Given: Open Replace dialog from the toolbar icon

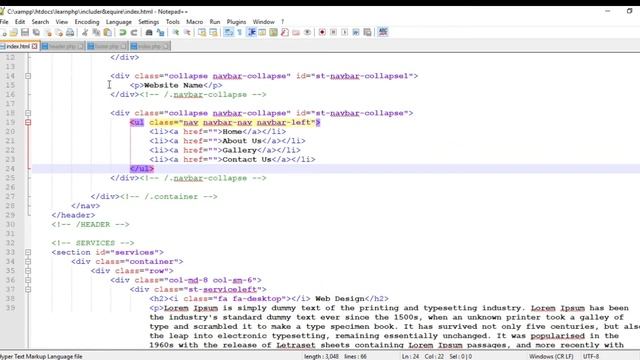Looking at the screenshot, I should point(160,32).
